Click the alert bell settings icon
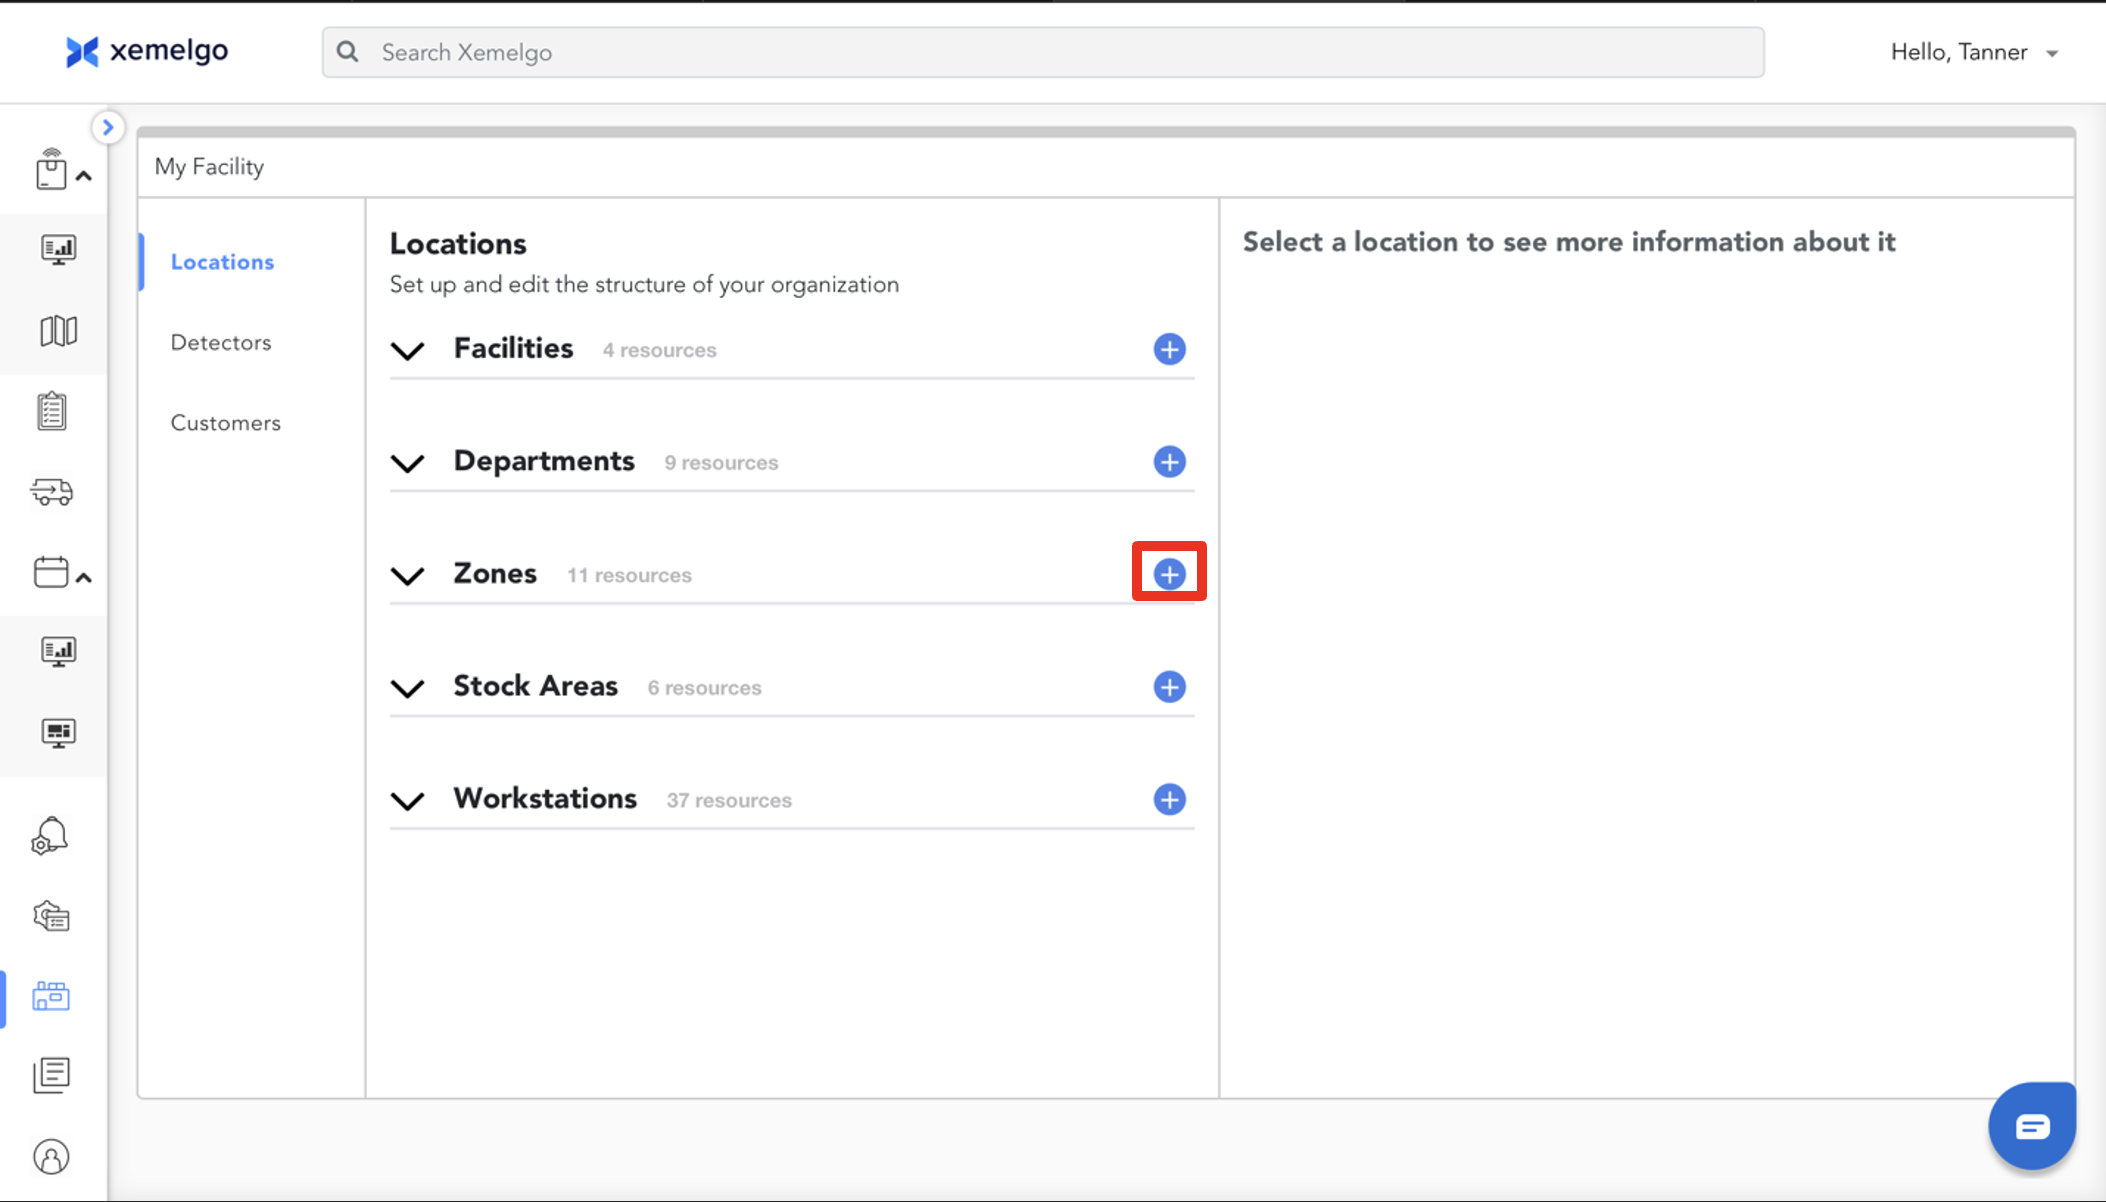This screenshot has width=2106, height=1202. click(x=50, y=836)
